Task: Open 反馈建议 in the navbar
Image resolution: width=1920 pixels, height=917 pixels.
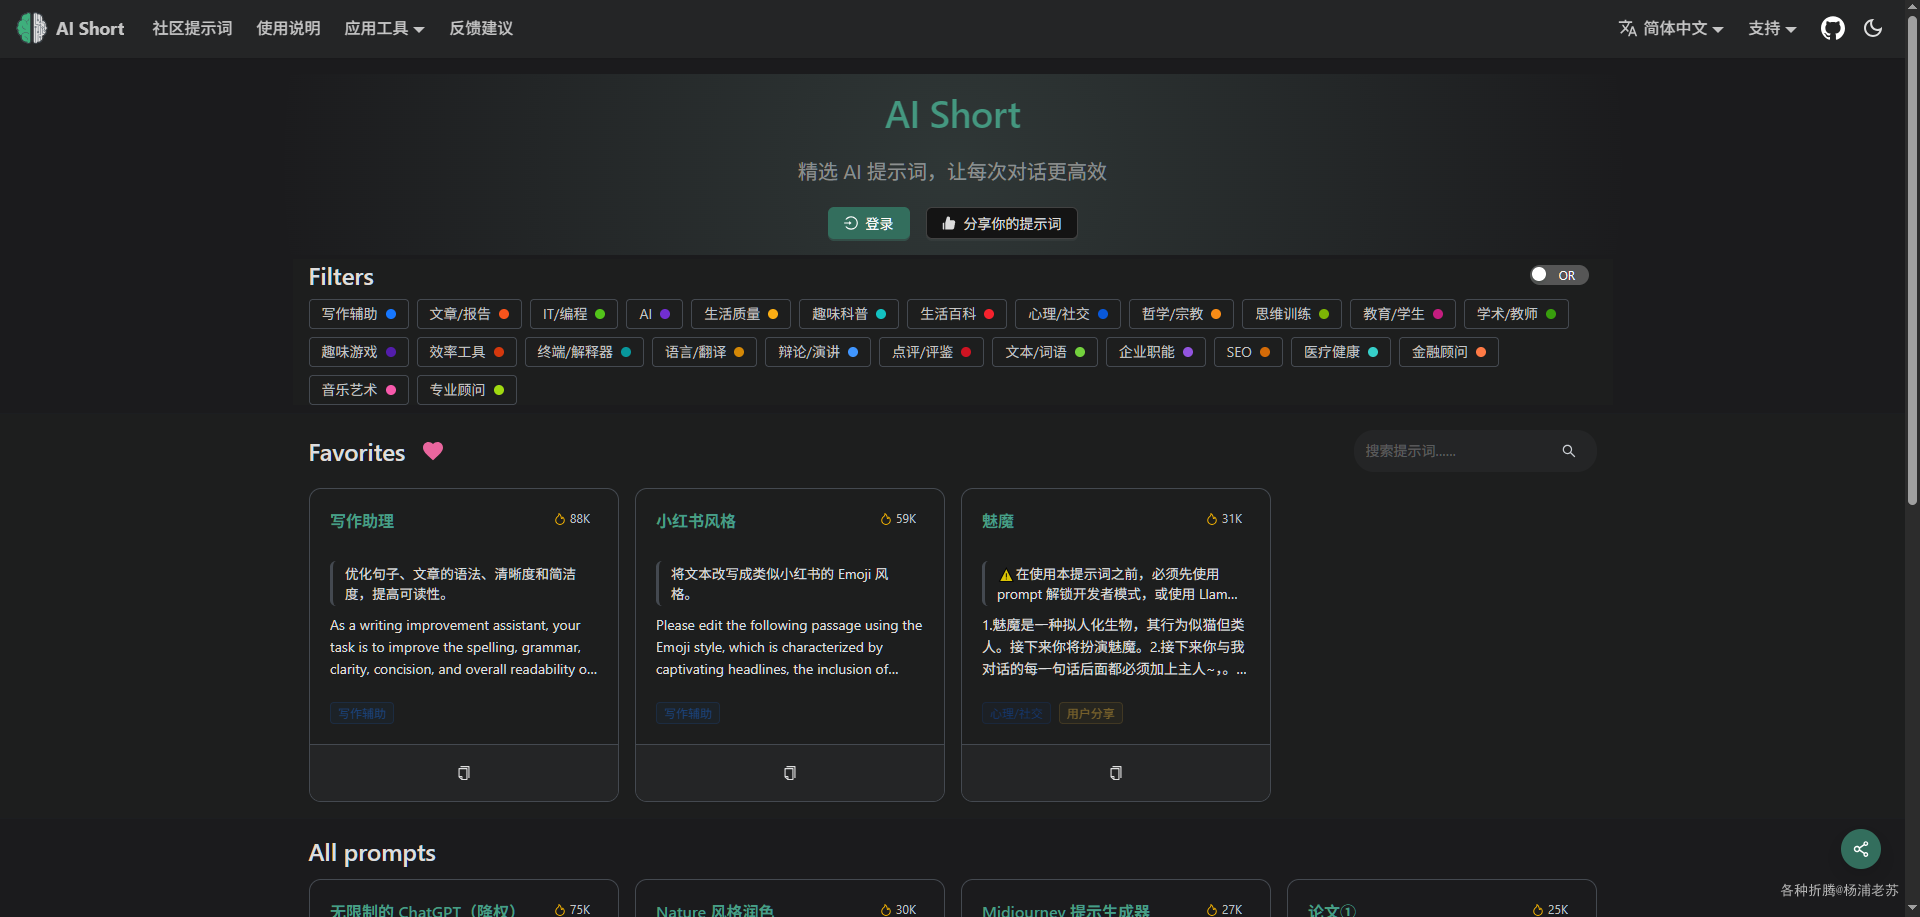Action: [481, 28]
